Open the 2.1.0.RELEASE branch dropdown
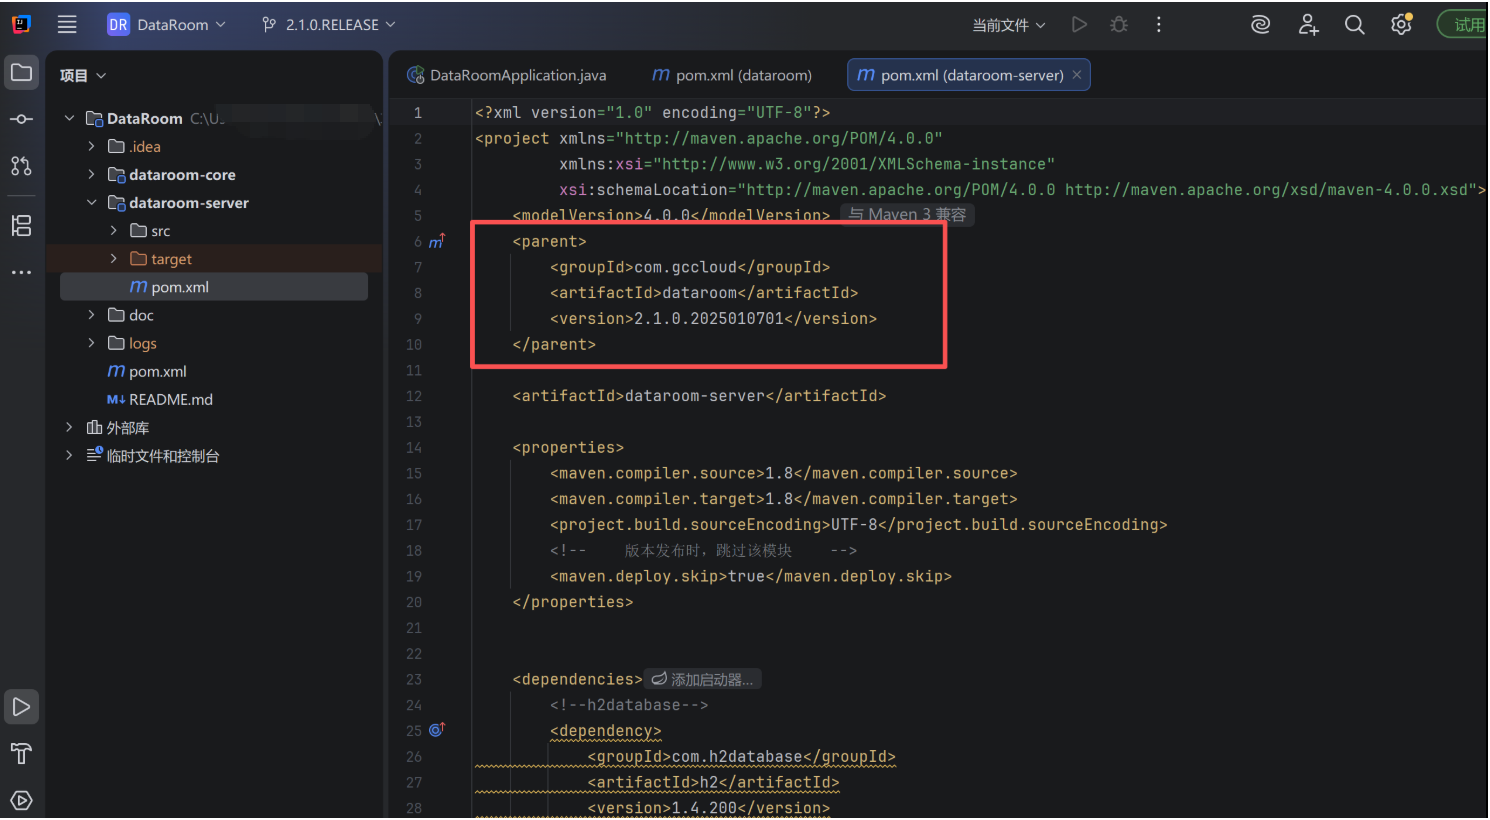This screenshot has width=1490, height=820. (329, 25)
